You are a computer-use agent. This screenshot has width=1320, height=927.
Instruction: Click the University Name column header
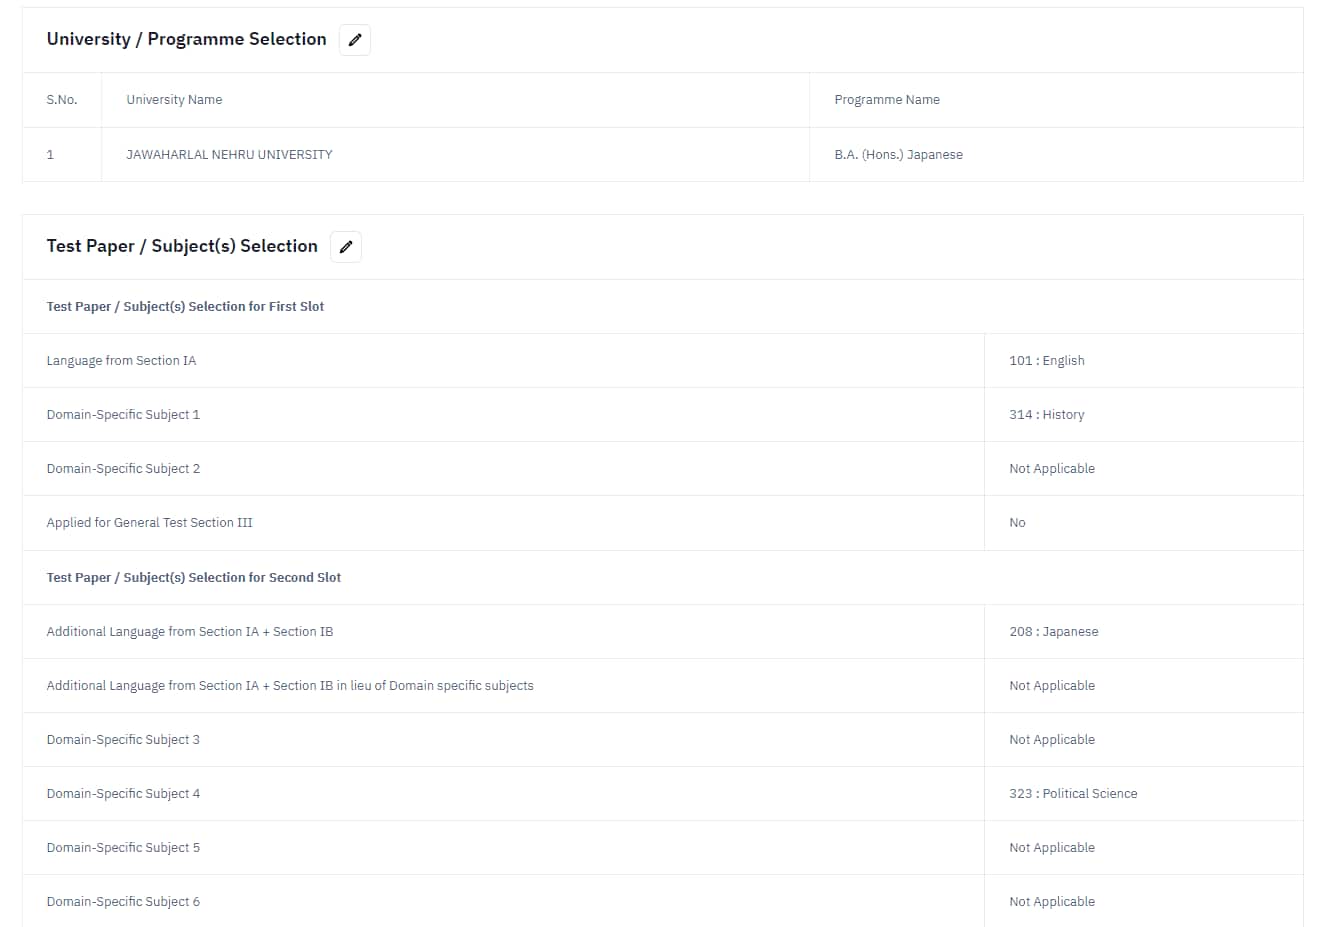click(174, 100)
